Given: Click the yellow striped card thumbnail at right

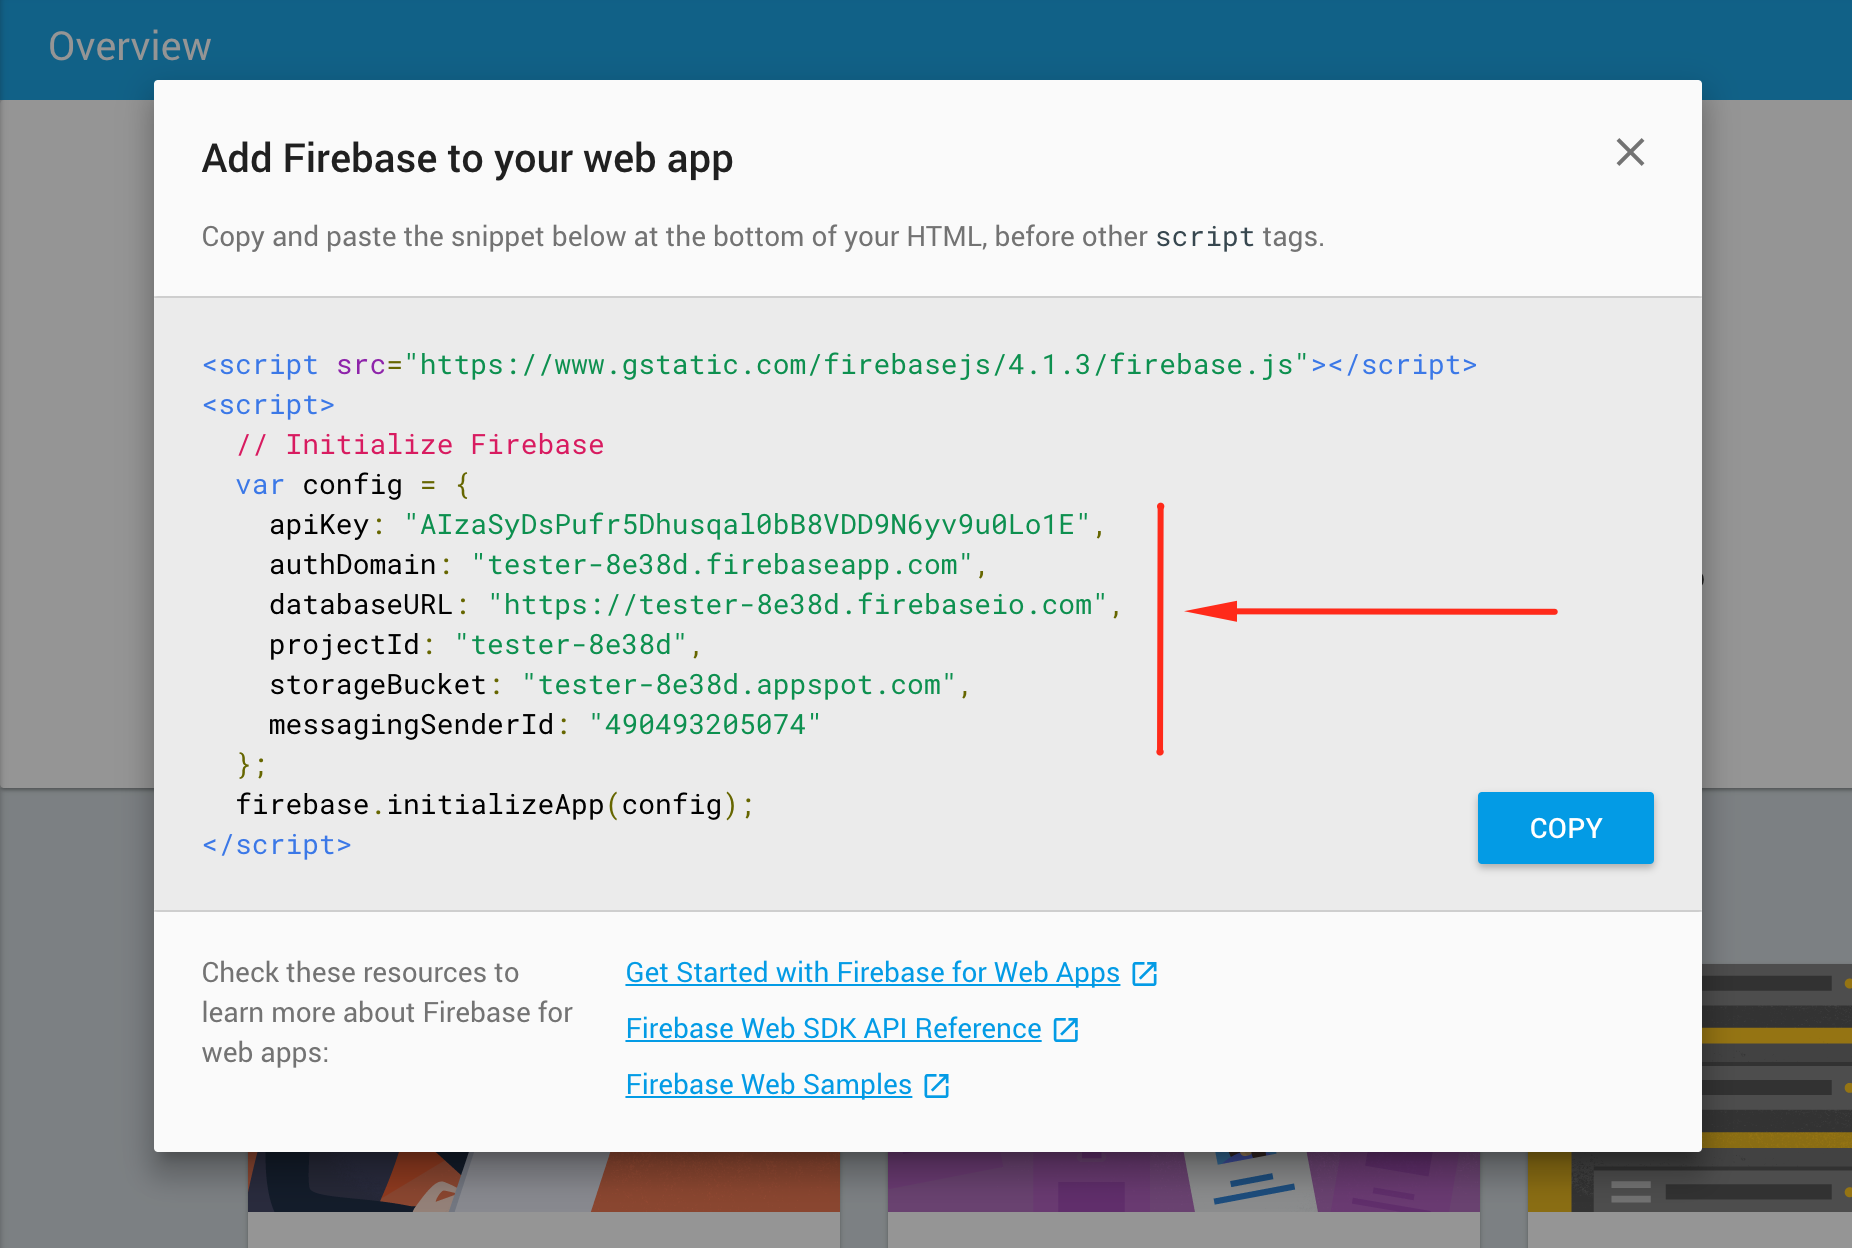Looking at the screenshot, I should pos(1777,1088).
